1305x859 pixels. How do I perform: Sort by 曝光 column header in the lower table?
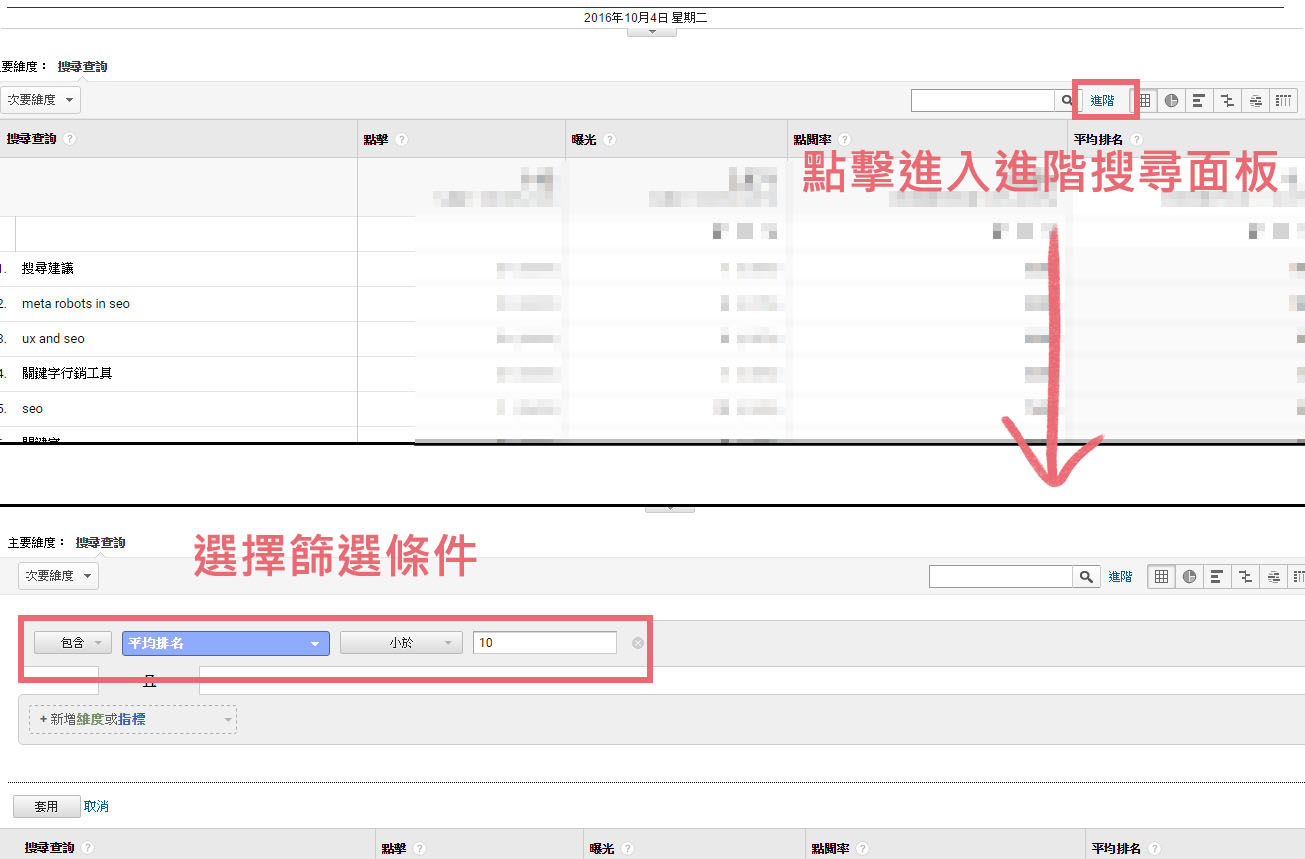coord(602,848)
